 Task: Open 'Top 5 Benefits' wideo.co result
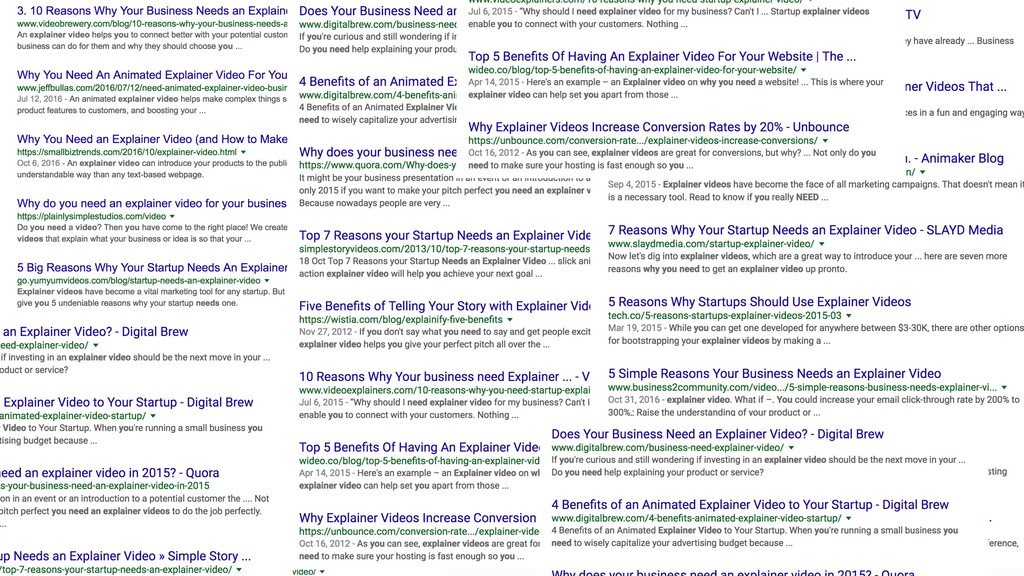click(662, 57)
